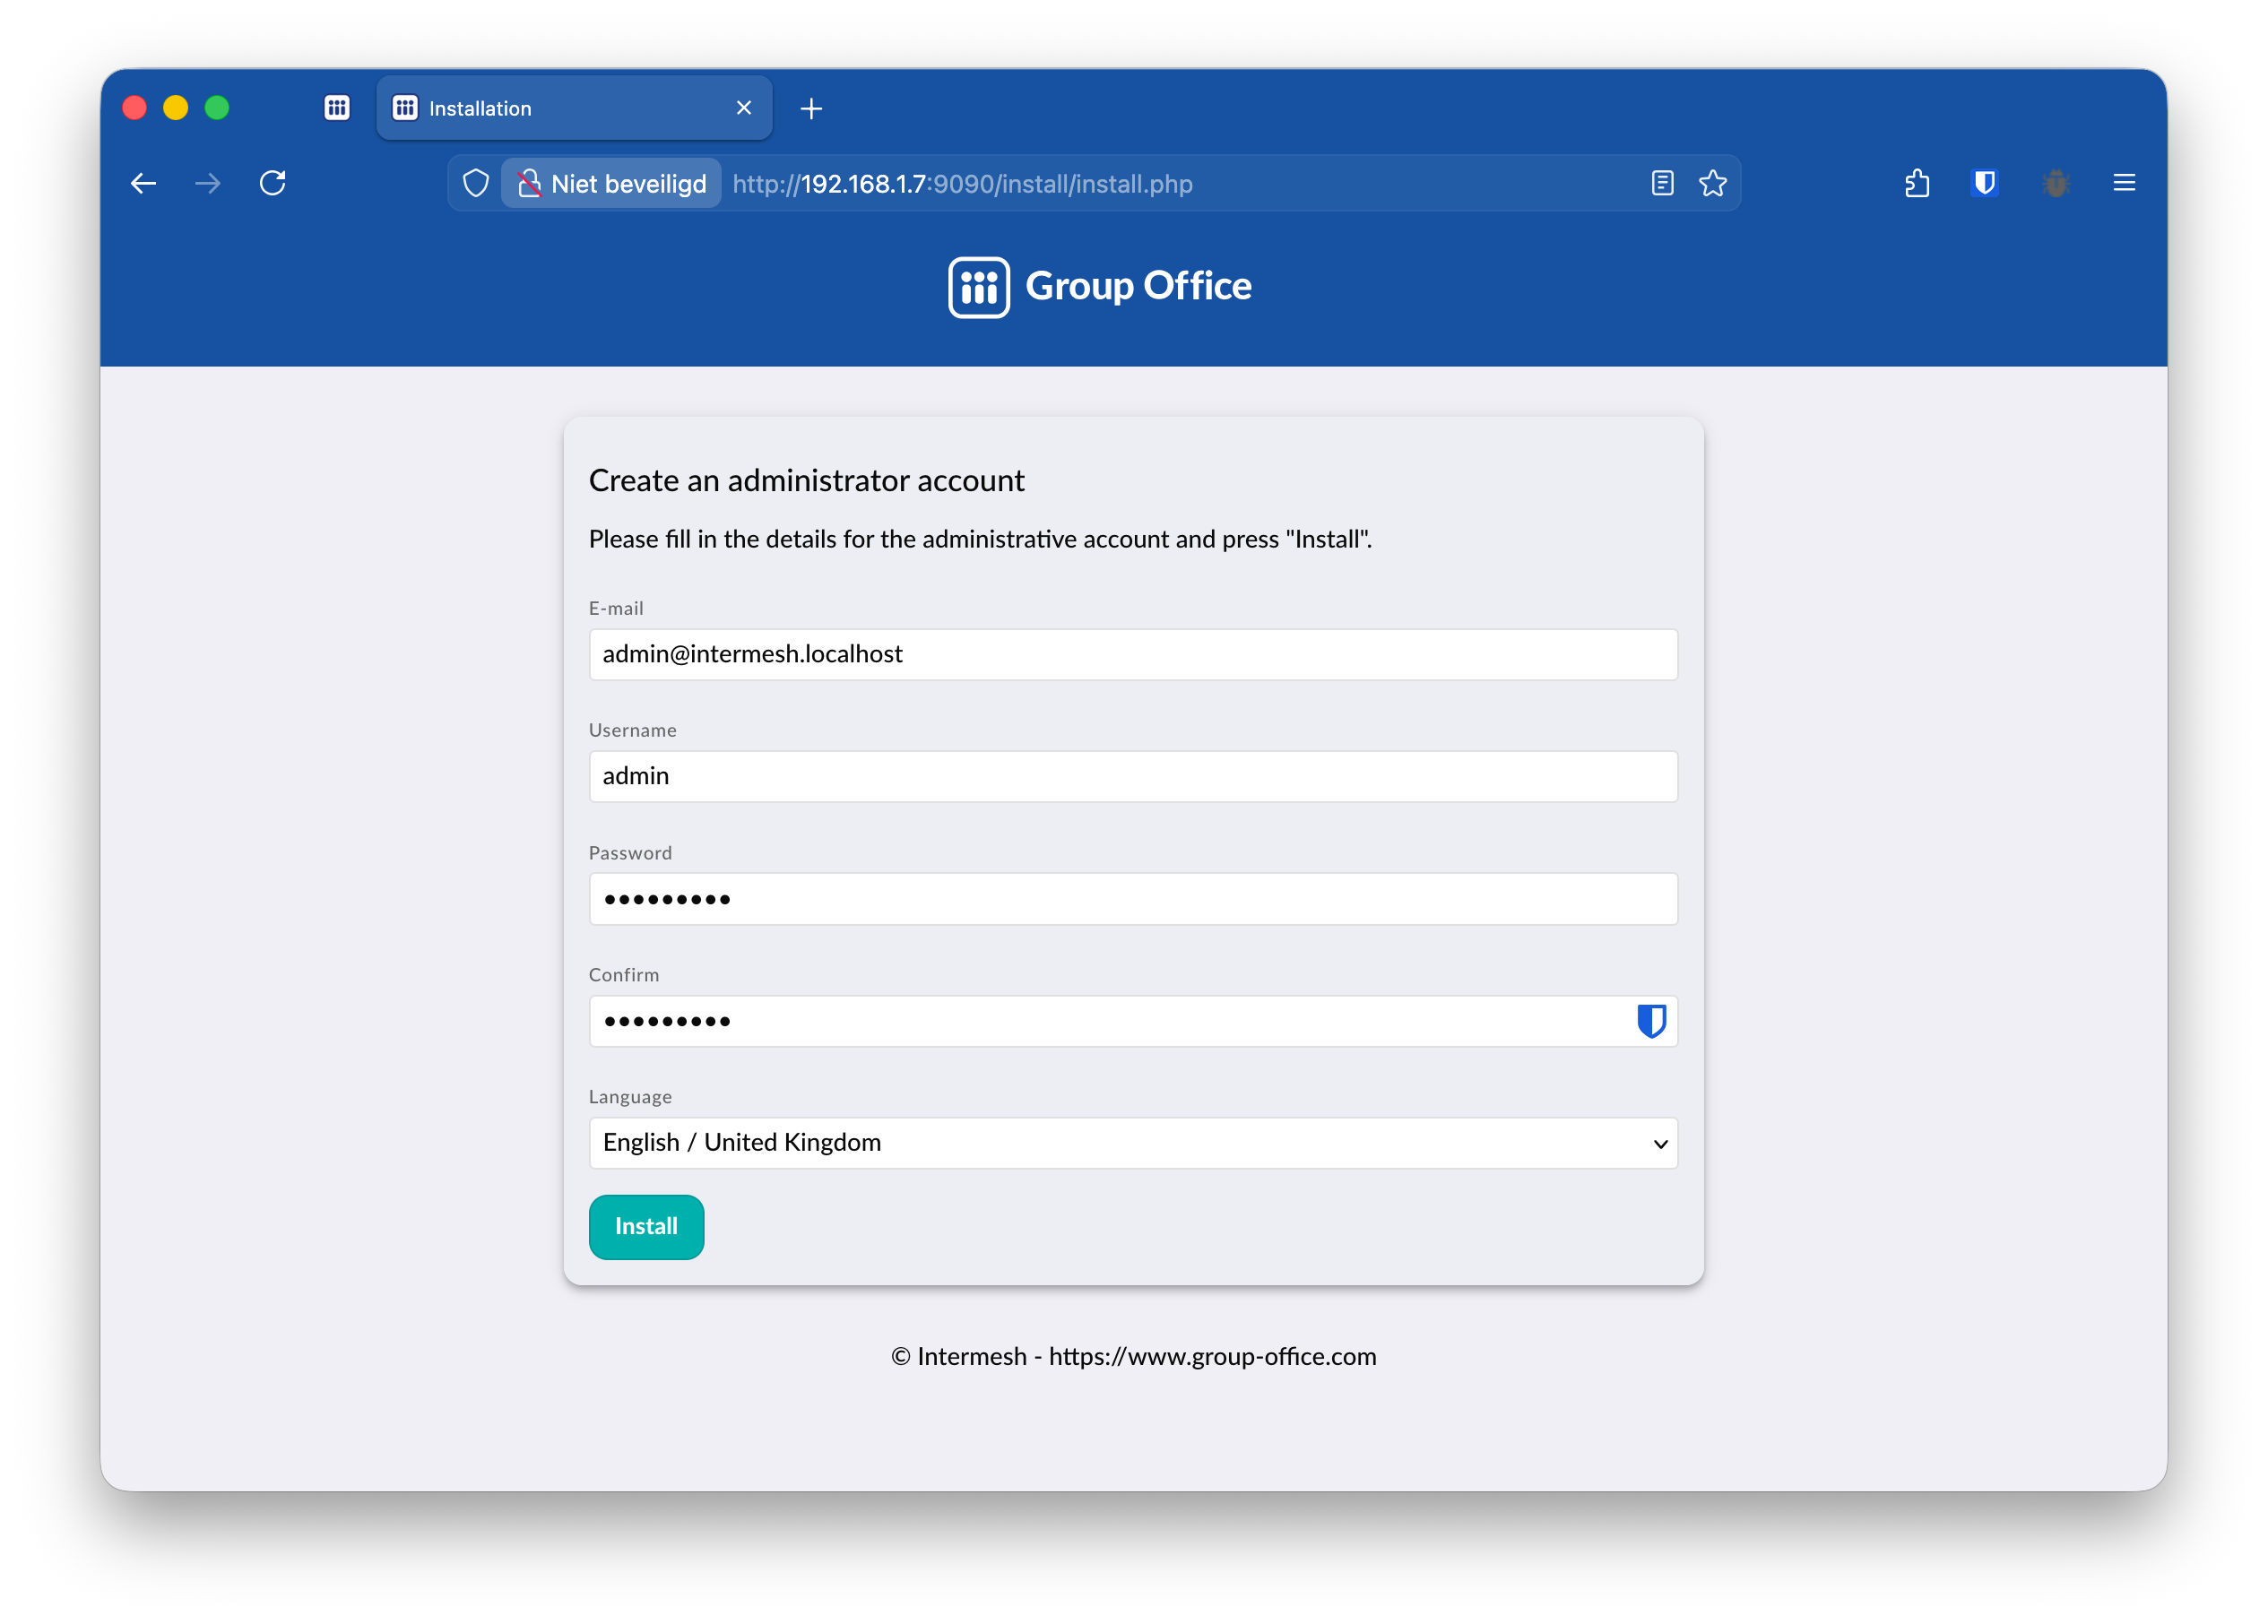Go back using the back arrow
The height and width of the screenshot is (1624, 2268).
[x=143, y=183]
